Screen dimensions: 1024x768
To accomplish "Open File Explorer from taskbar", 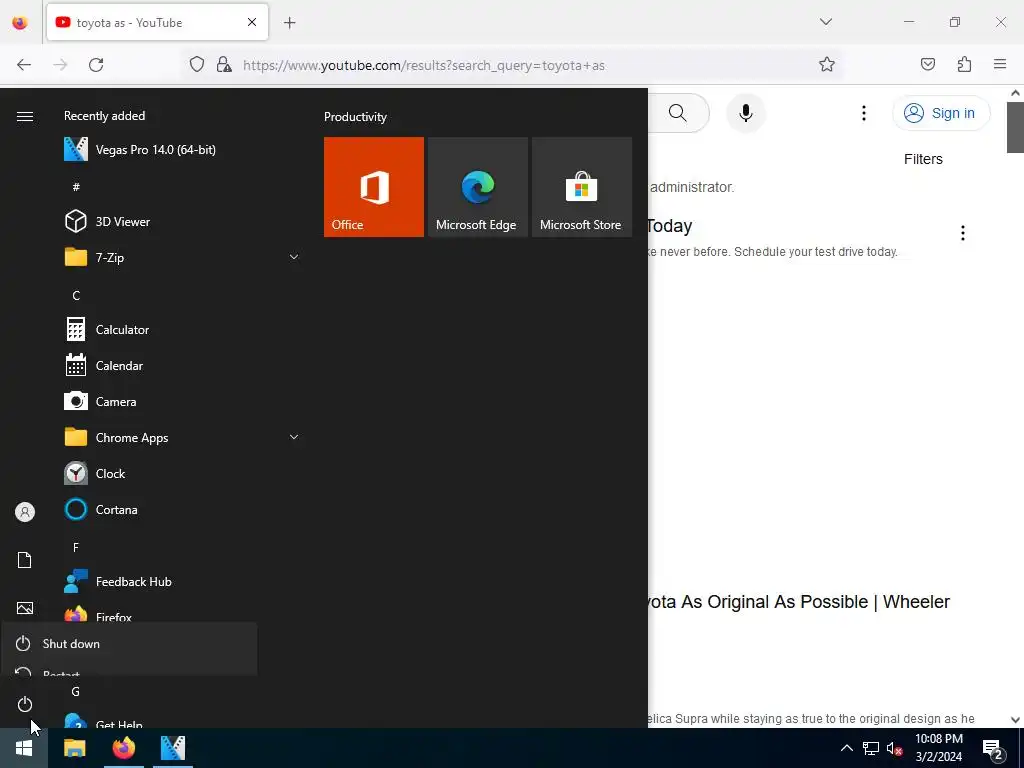I will [74, 748].
